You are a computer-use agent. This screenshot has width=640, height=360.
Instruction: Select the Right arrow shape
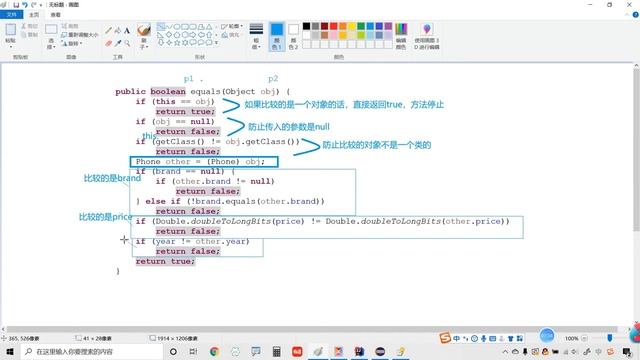(x=193, y=35)
